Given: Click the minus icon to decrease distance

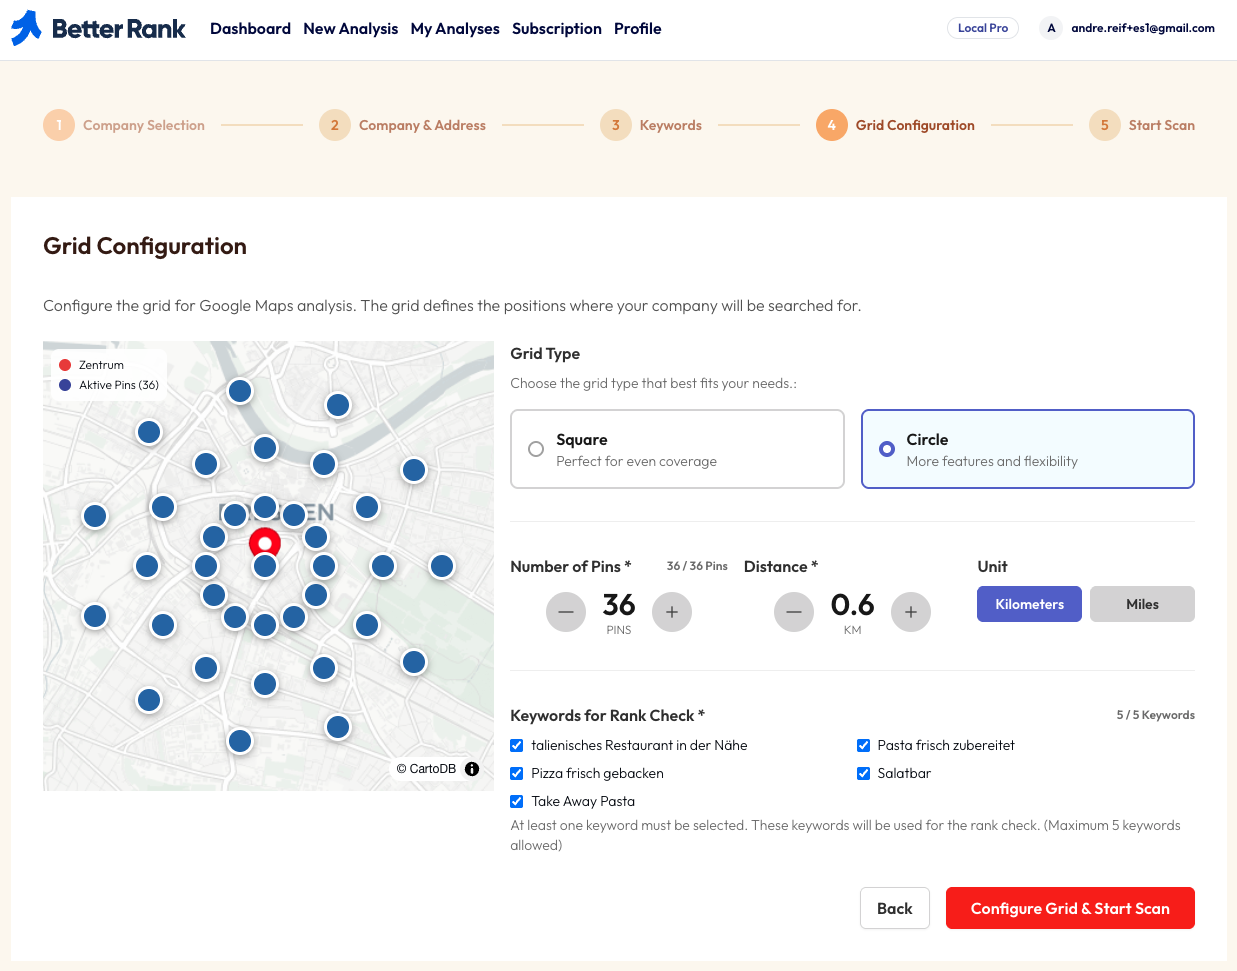Looking at the screenshot, I should (x=794, y=611).
